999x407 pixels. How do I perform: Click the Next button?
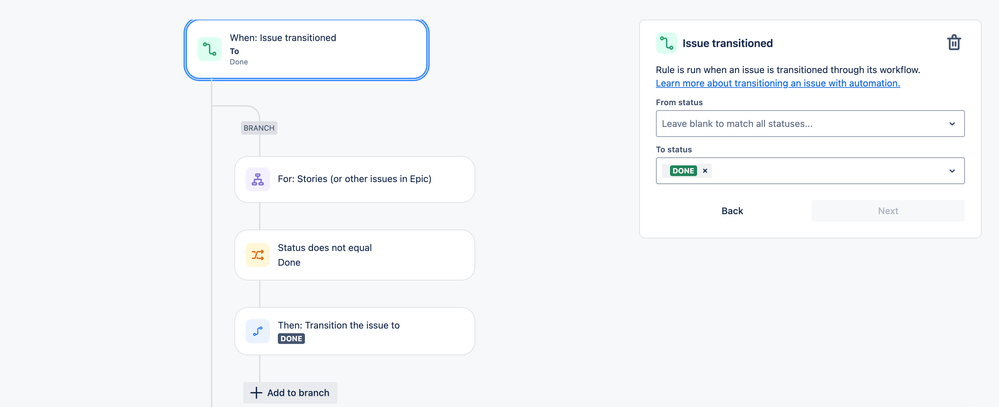888,211
